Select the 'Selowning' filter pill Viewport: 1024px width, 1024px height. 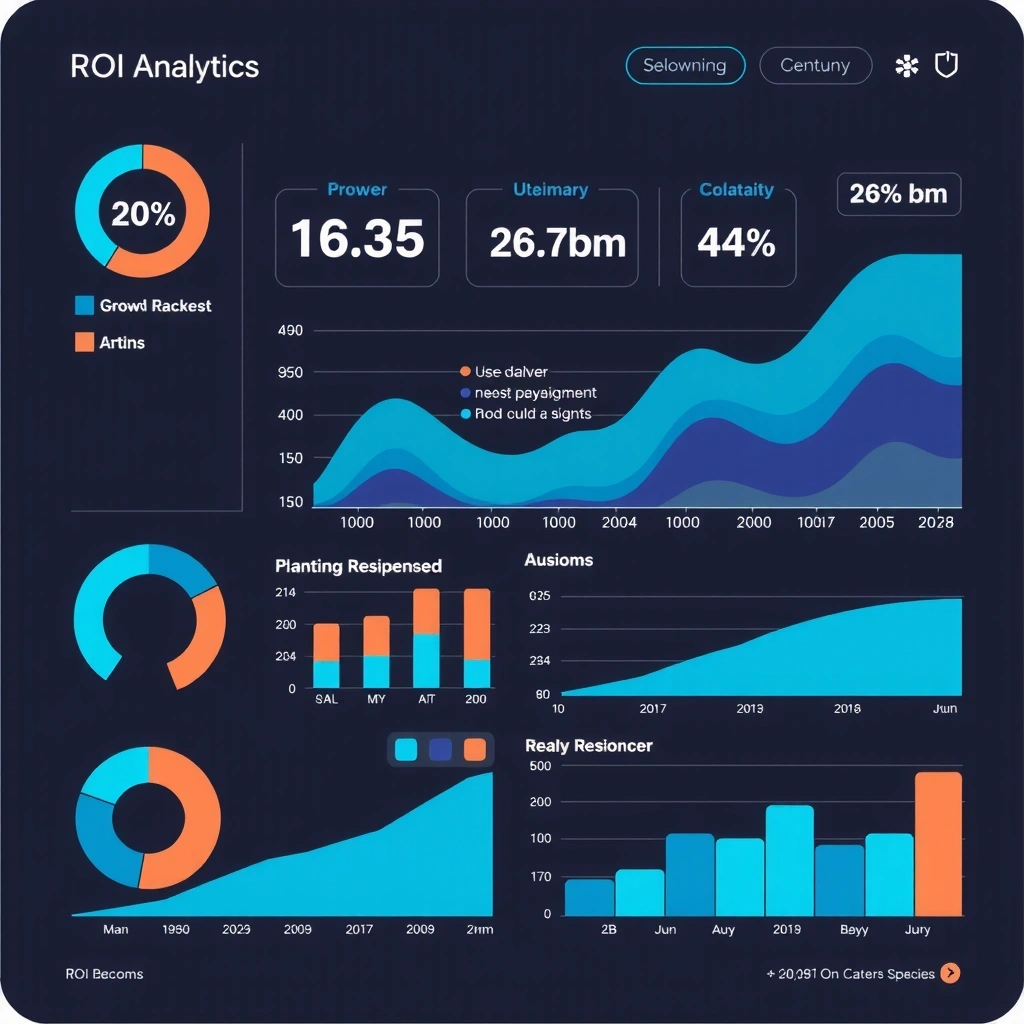pyautogui.click(x=685, y=65)
